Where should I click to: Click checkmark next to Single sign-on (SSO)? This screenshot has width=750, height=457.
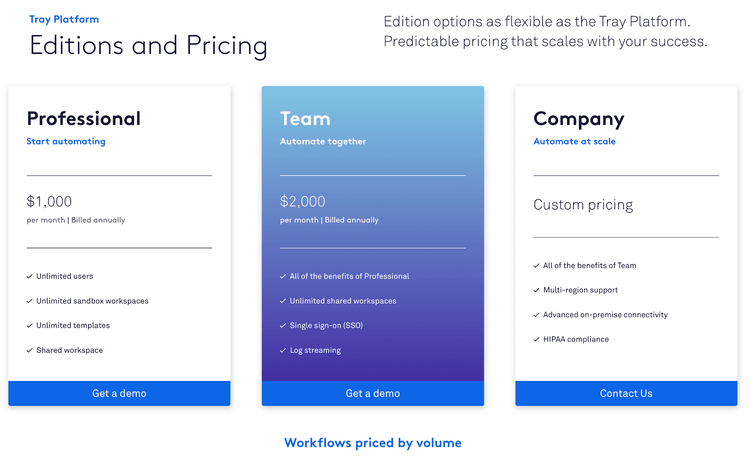click(283, 325)
